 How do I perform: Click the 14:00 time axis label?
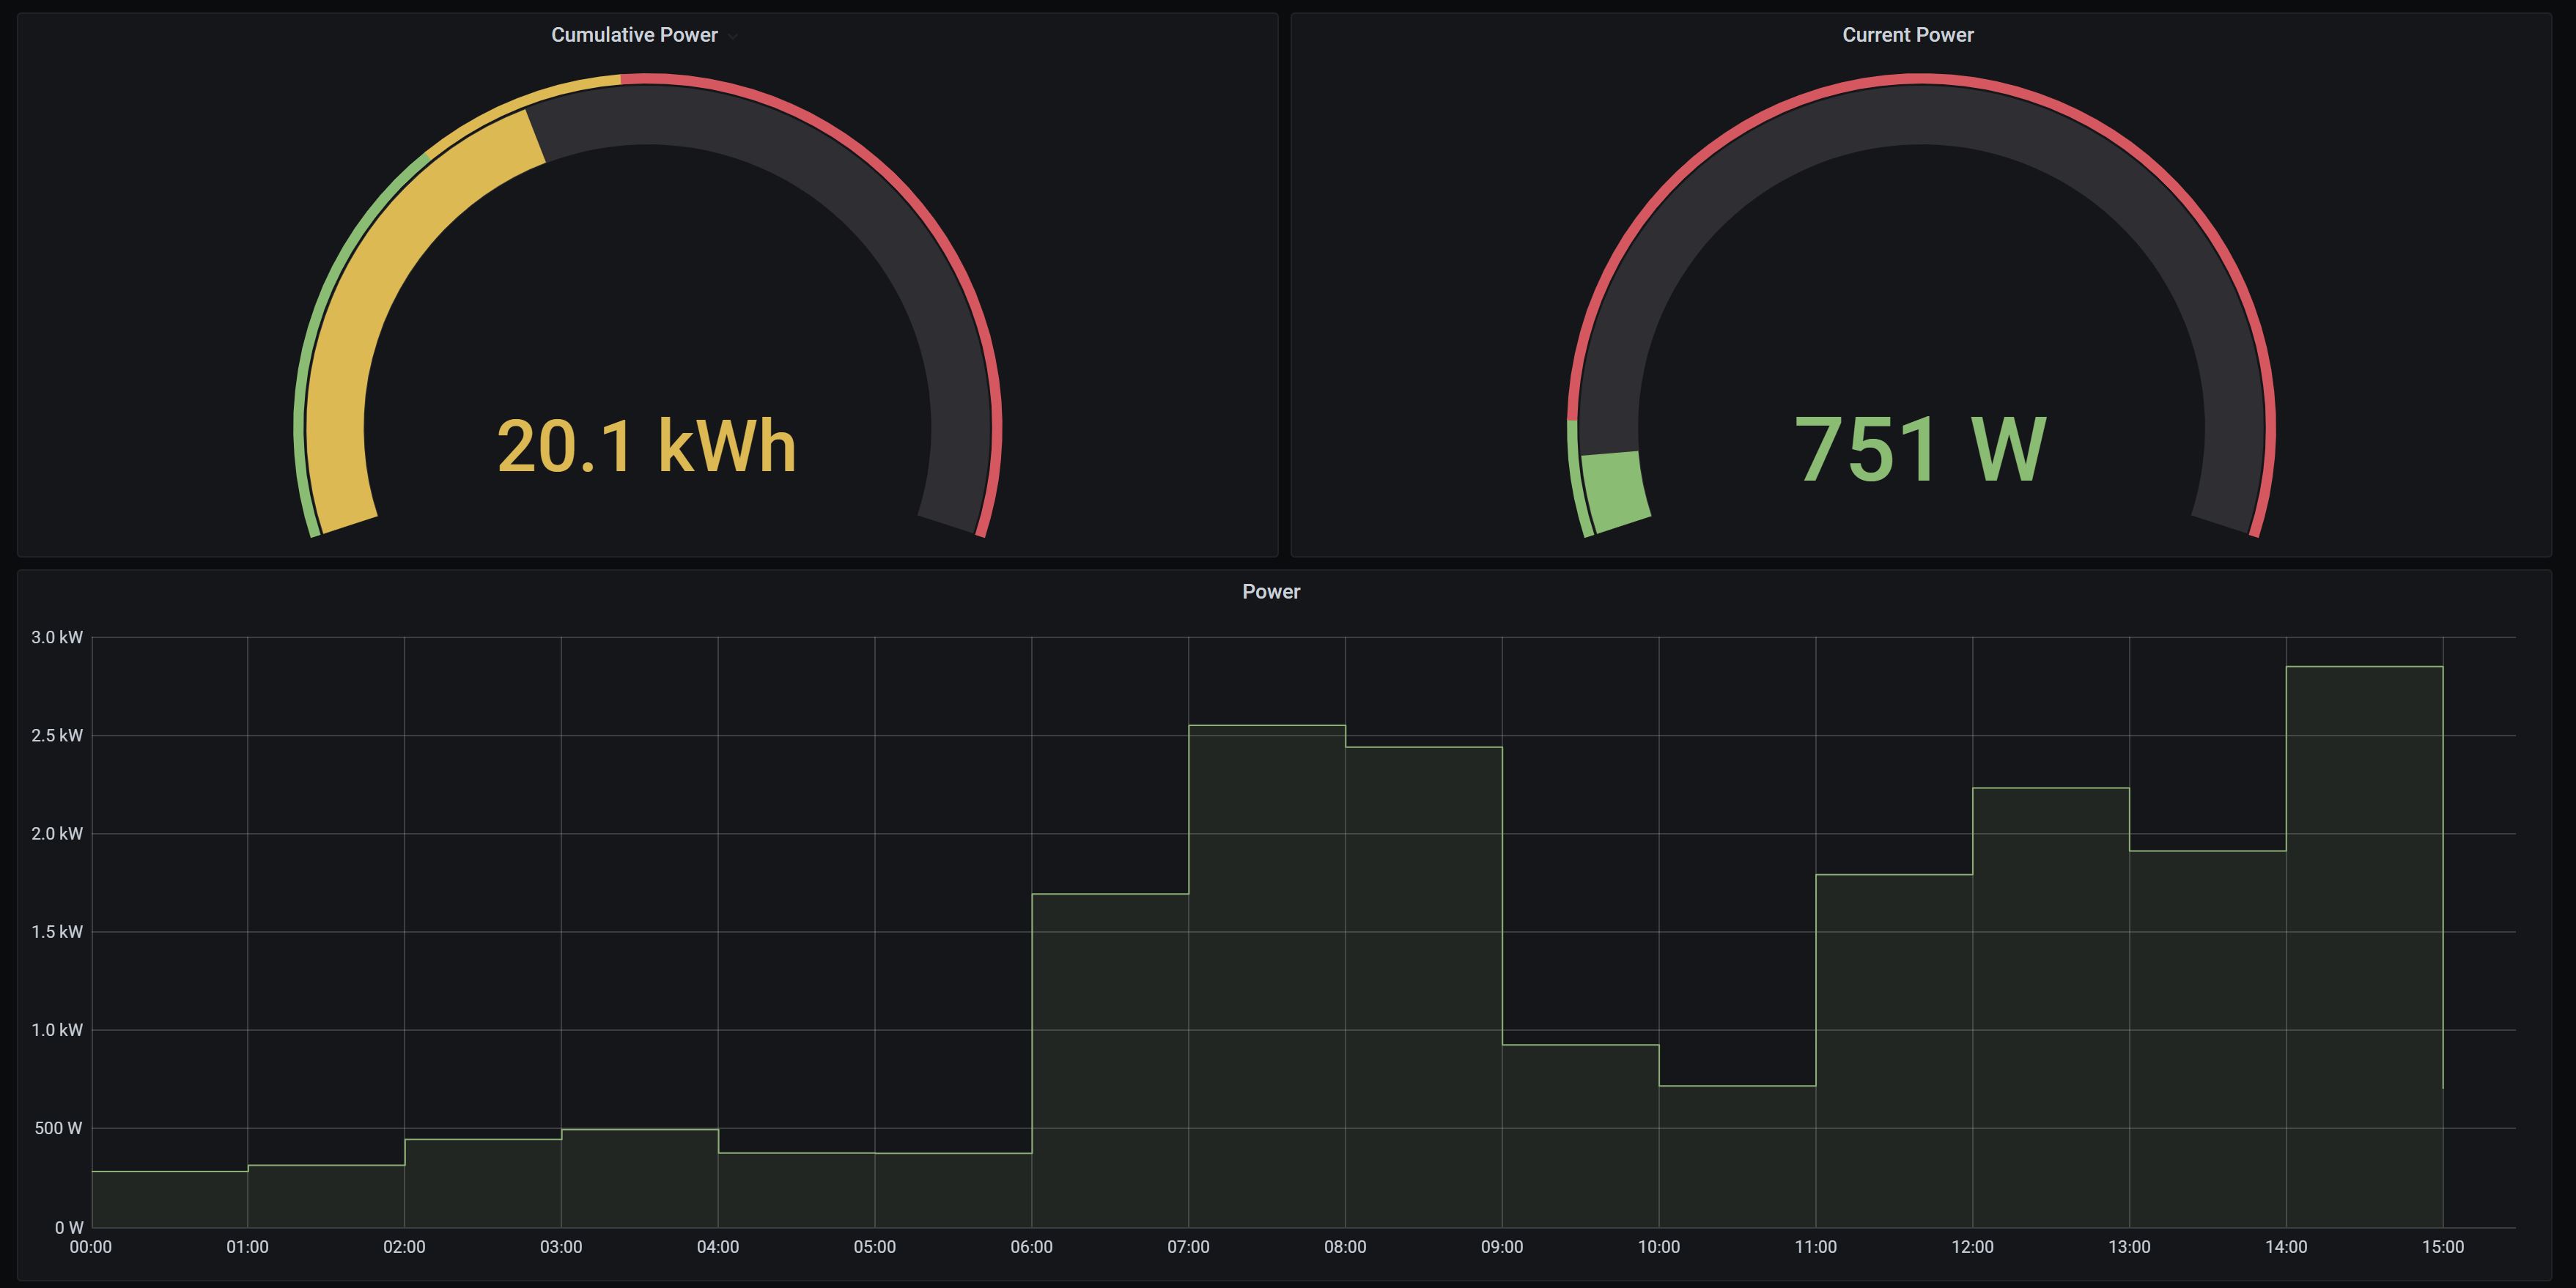[2286, 1247]
